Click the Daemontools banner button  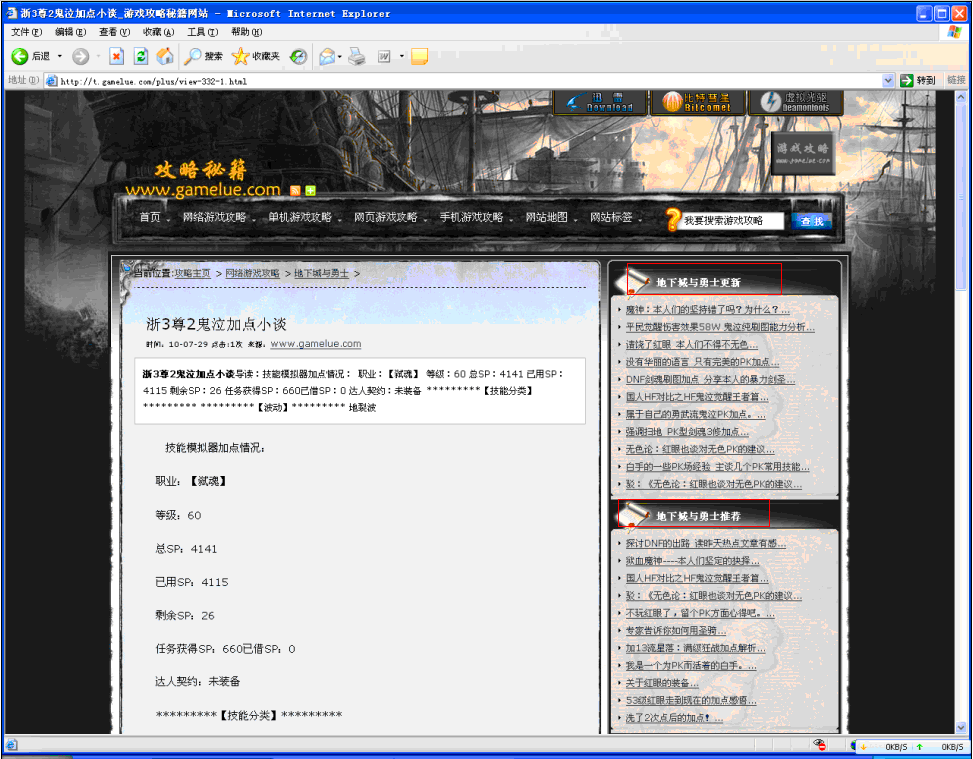point(796,102)
